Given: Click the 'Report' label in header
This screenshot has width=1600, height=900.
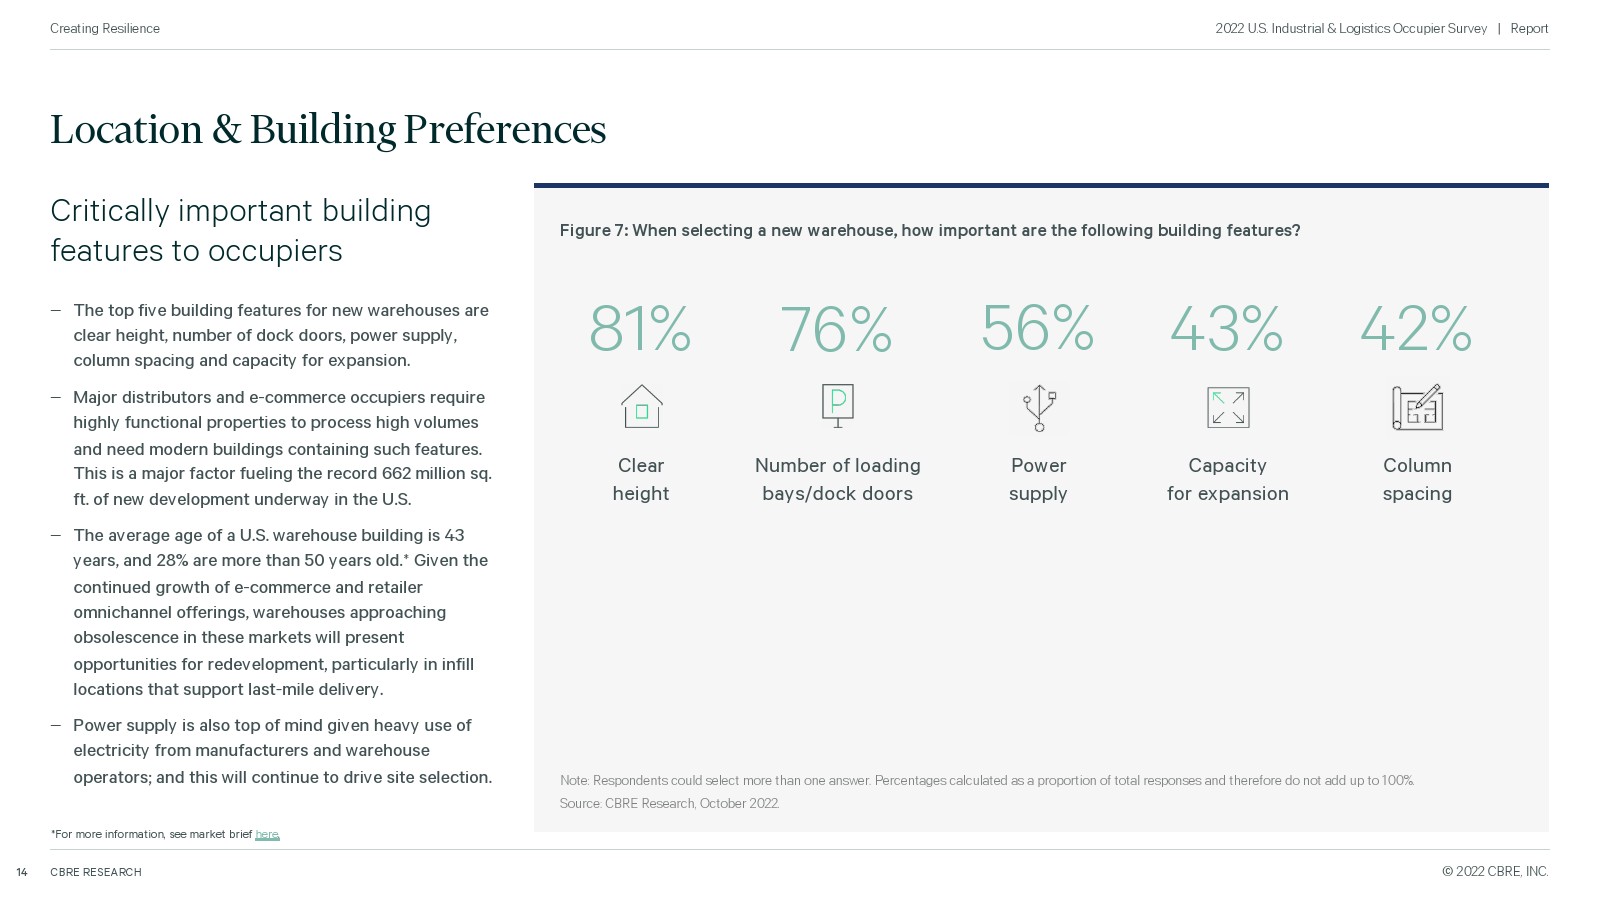Looking at the screenshot, I should tap(1529, 29).
